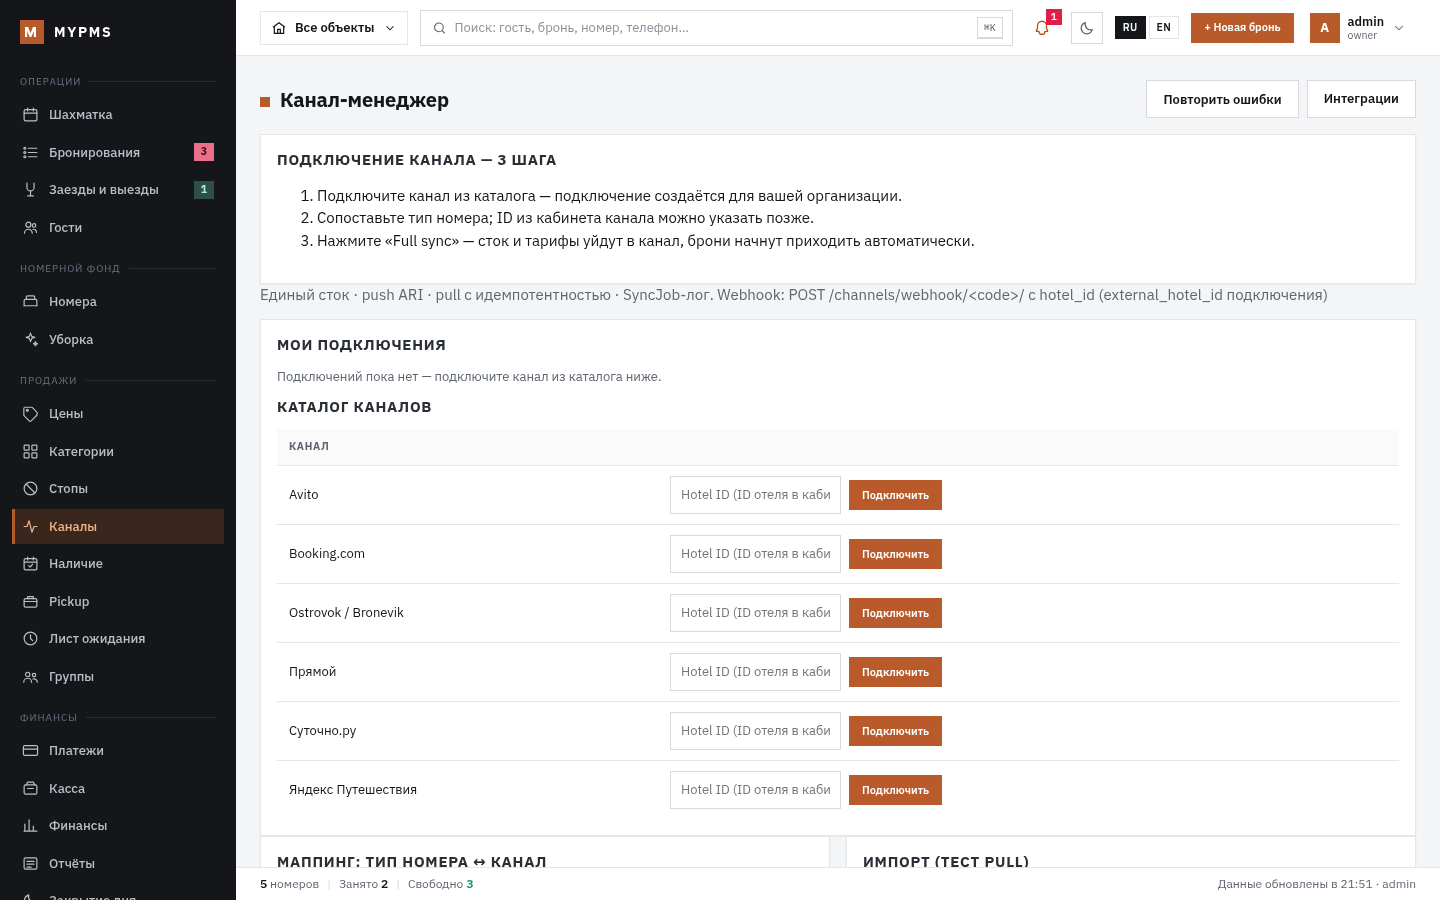Click the Заезды и выезды icon
1440x900 pixels.
31,190
